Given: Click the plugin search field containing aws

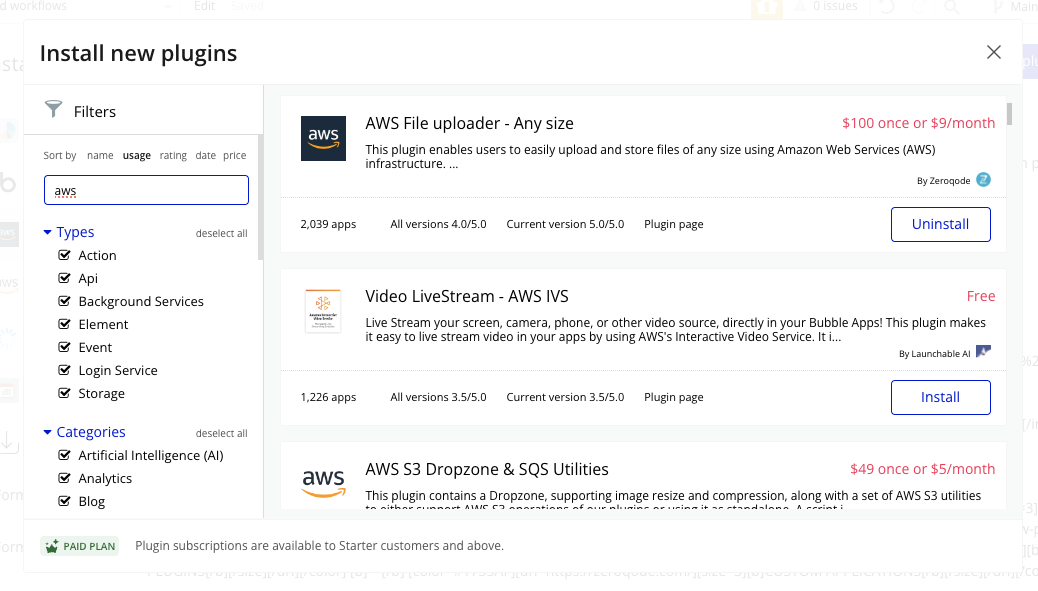Looking at the screenshot, I should click(146, 190).
